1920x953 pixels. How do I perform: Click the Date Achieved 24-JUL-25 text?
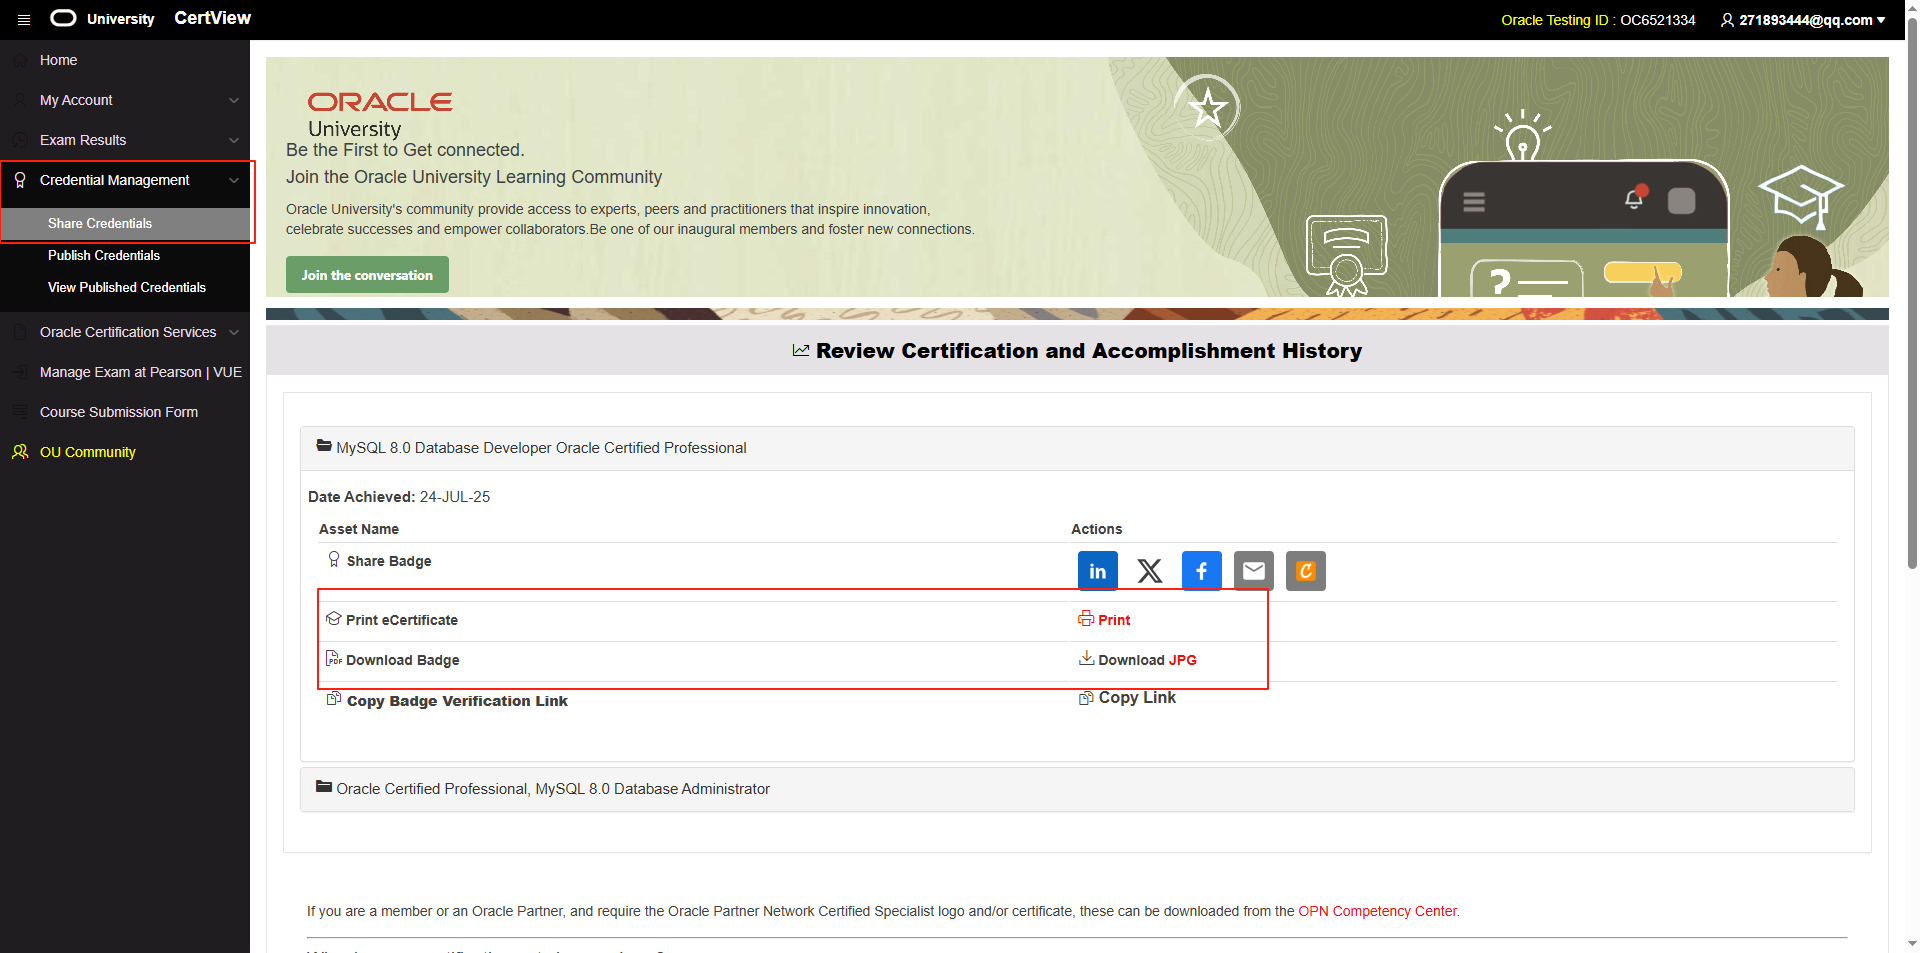[399, 497]
